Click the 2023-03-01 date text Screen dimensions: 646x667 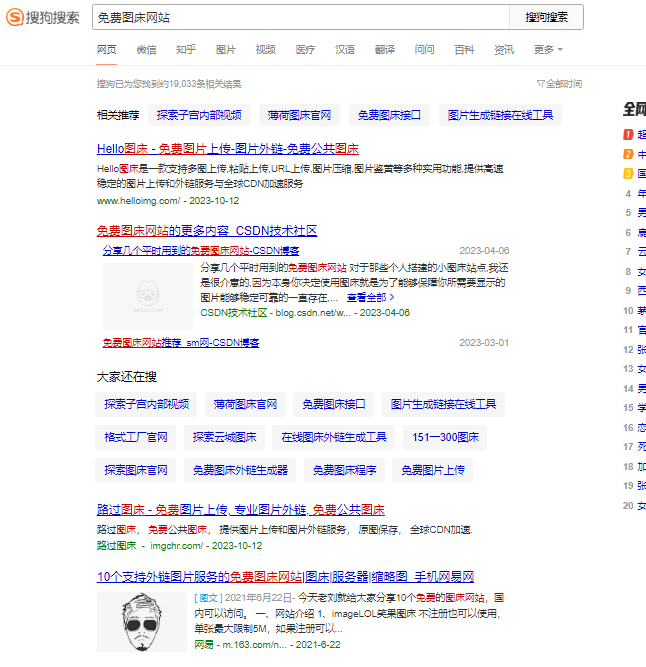pyautogui.click(x=484, y=343)
